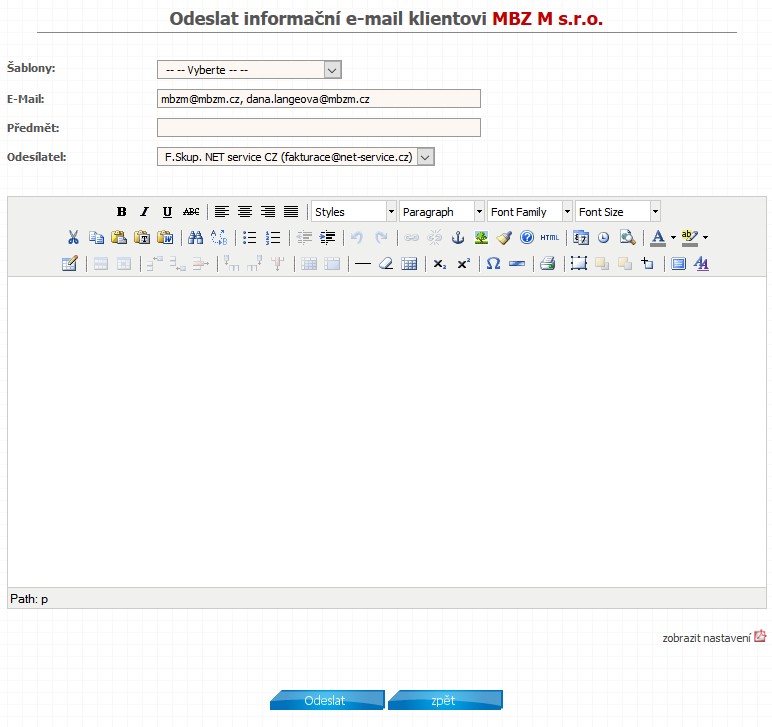
Task: Outdent the paragraph
Action: click(304, 238)
